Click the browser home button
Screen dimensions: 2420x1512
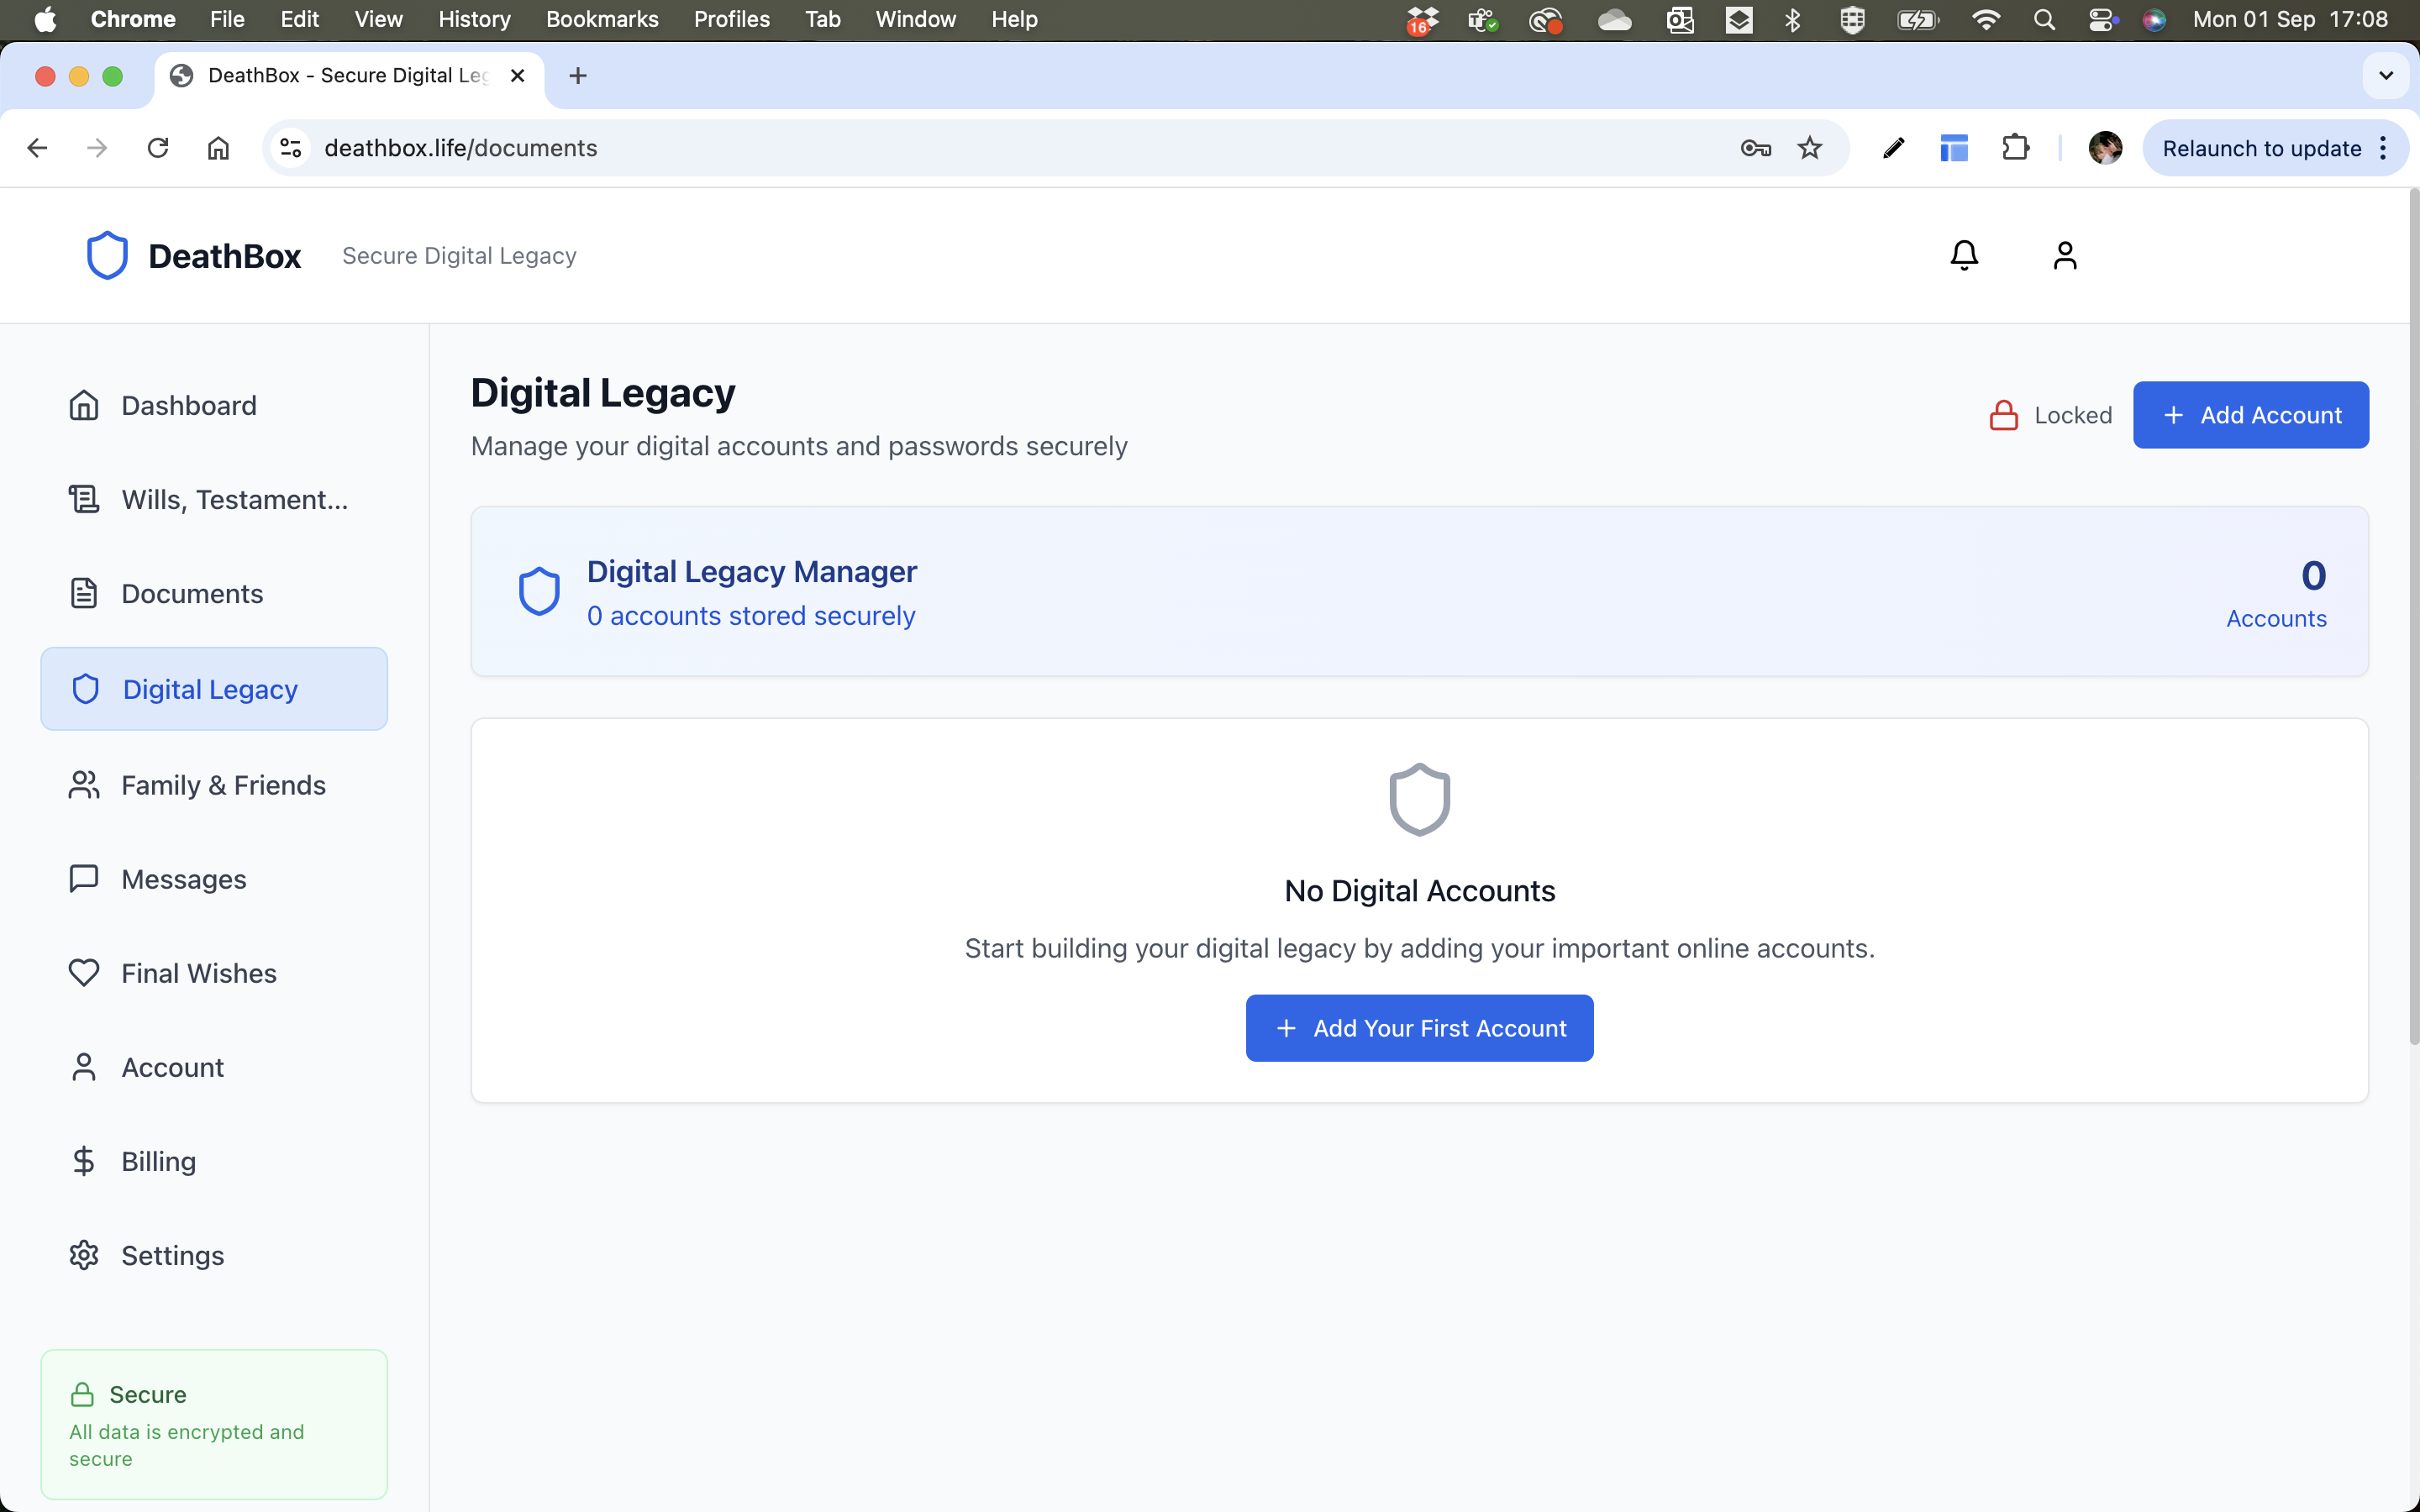click(x=218, y=148)
